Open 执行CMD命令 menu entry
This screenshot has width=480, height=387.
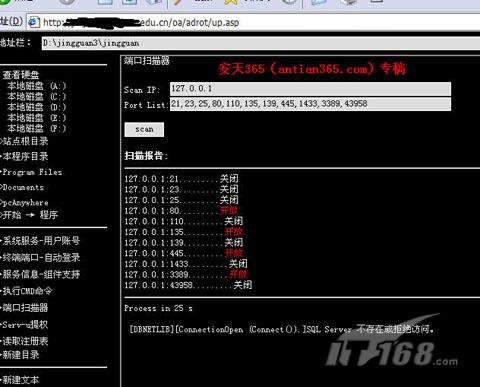coord(27,291)
